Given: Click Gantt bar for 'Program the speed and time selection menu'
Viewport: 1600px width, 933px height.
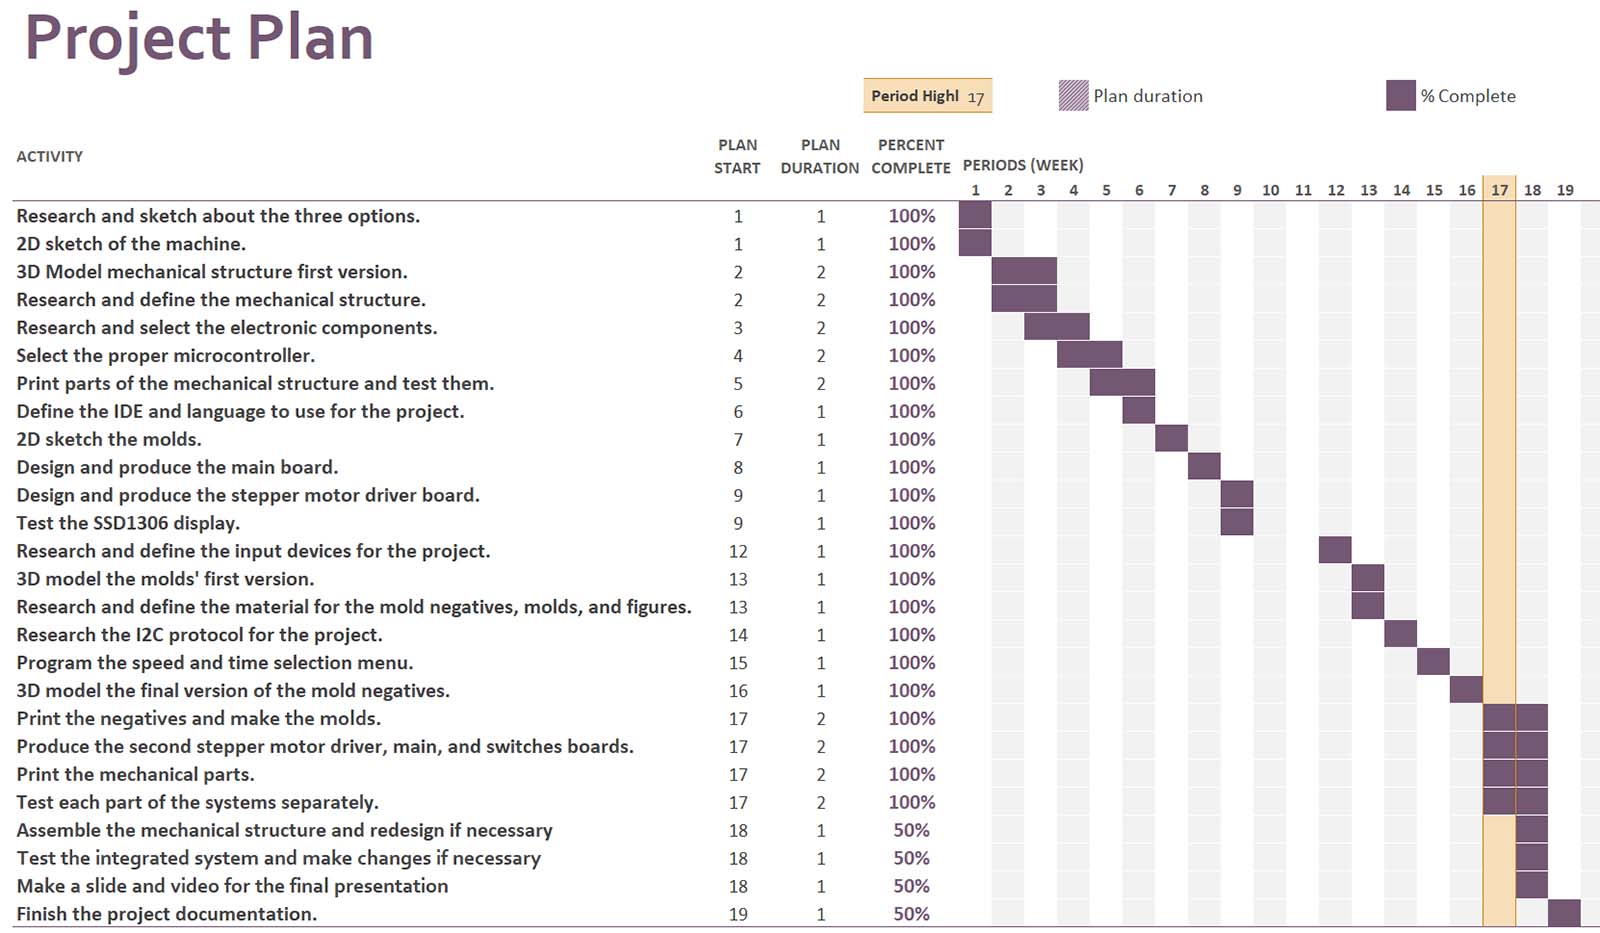Looking at the screenshot, I should click(1434, 662).
